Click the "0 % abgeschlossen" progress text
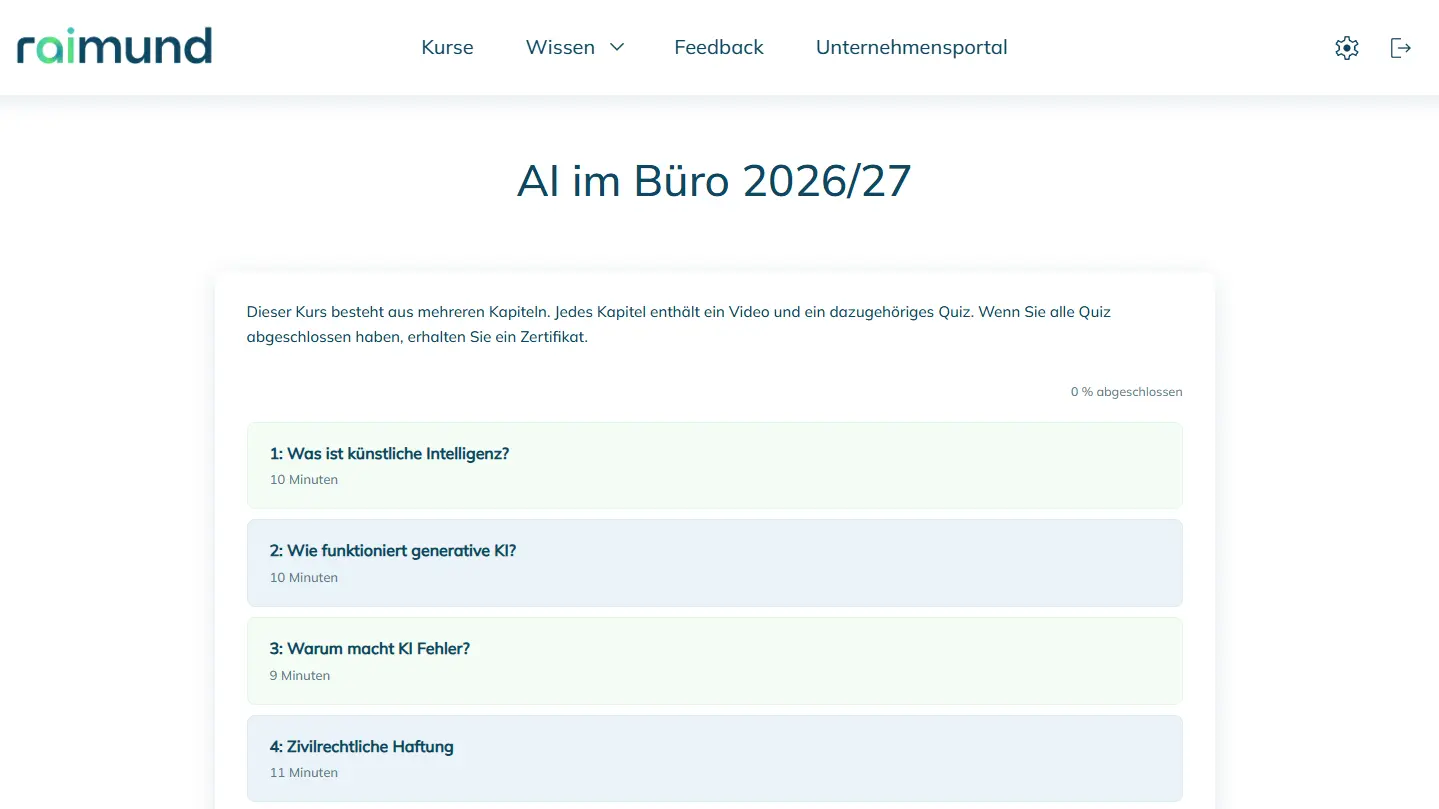This screenshot has height=809, width=1439. click(x=1126, y=392)
